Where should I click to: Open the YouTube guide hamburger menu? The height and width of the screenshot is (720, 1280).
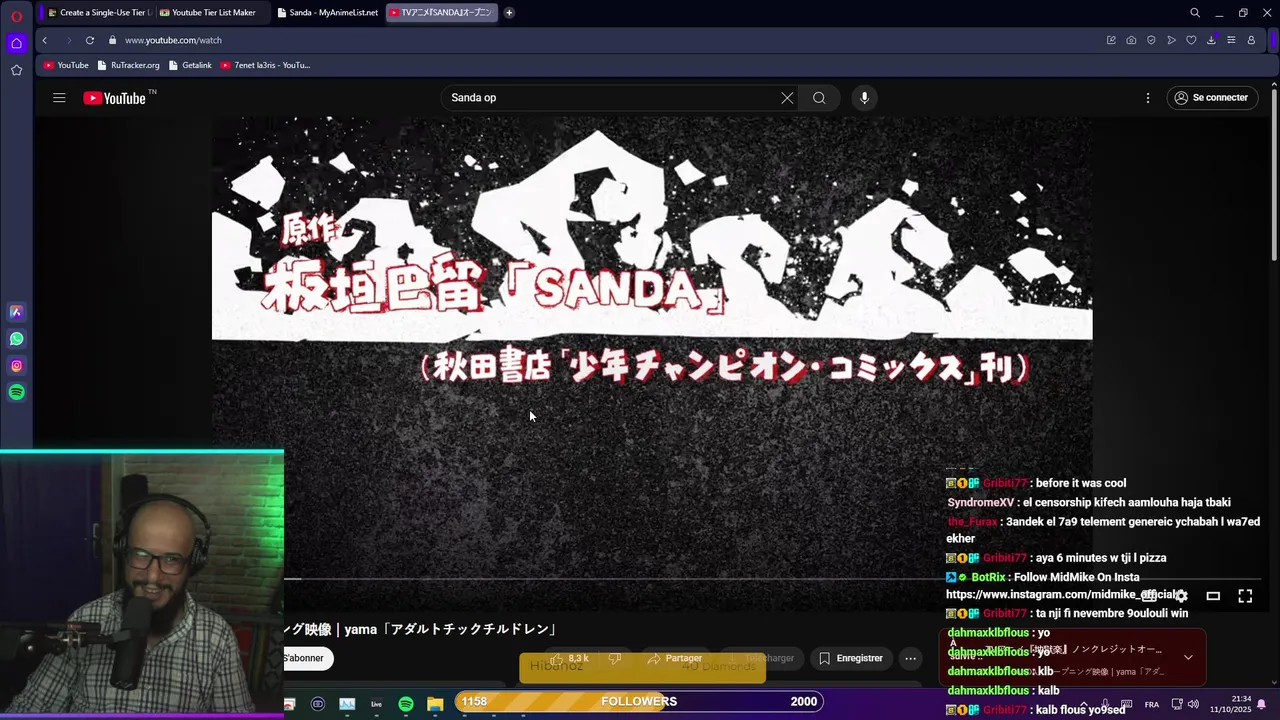click(x=59, y=98)
